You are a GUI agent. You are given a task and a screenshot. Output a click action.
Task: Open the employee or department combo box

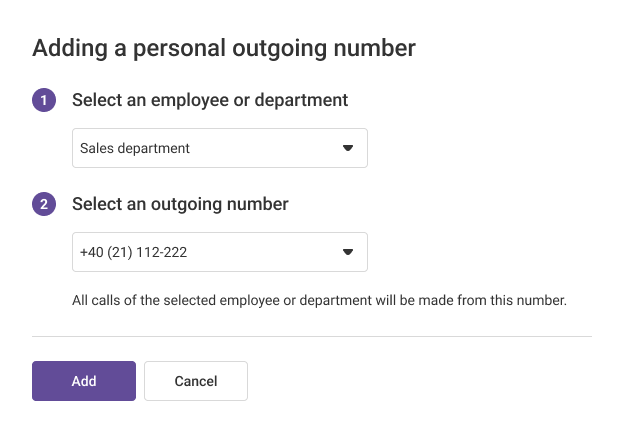click(220, 148)
